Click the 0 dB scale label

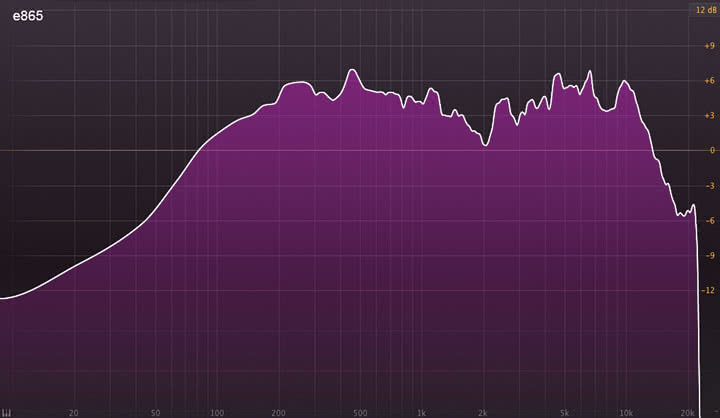coord(712,151)
